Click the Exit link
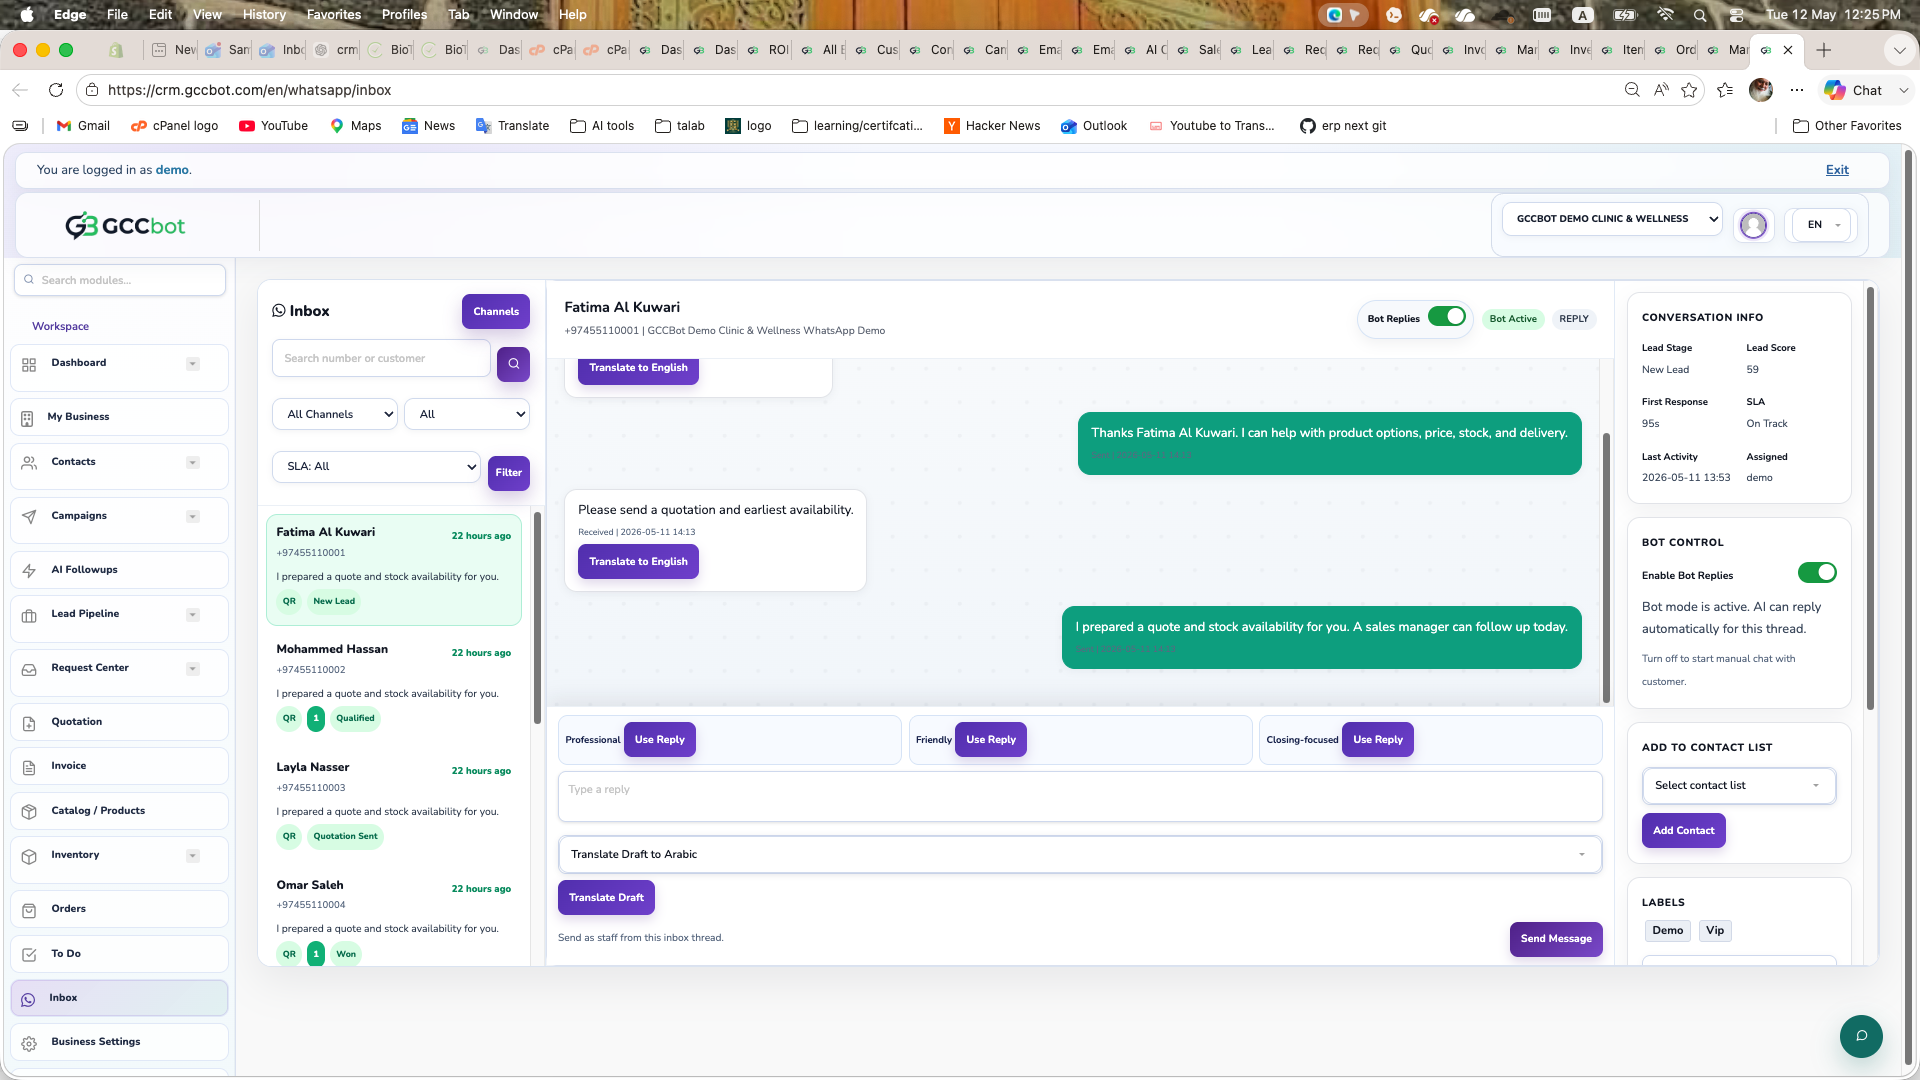The height and width of the screenshot is (1080, 1920). pyautogui.click(x=1837, y=170)
